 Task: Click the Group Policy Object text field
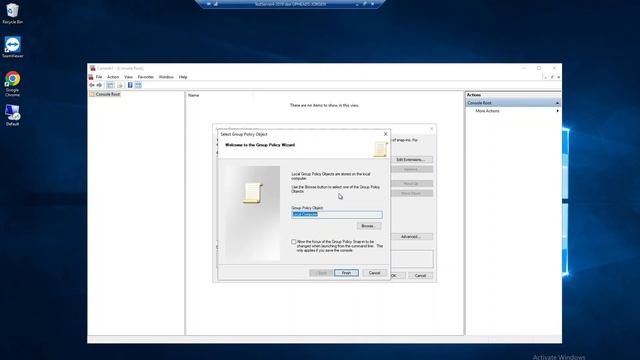[337, 214]
